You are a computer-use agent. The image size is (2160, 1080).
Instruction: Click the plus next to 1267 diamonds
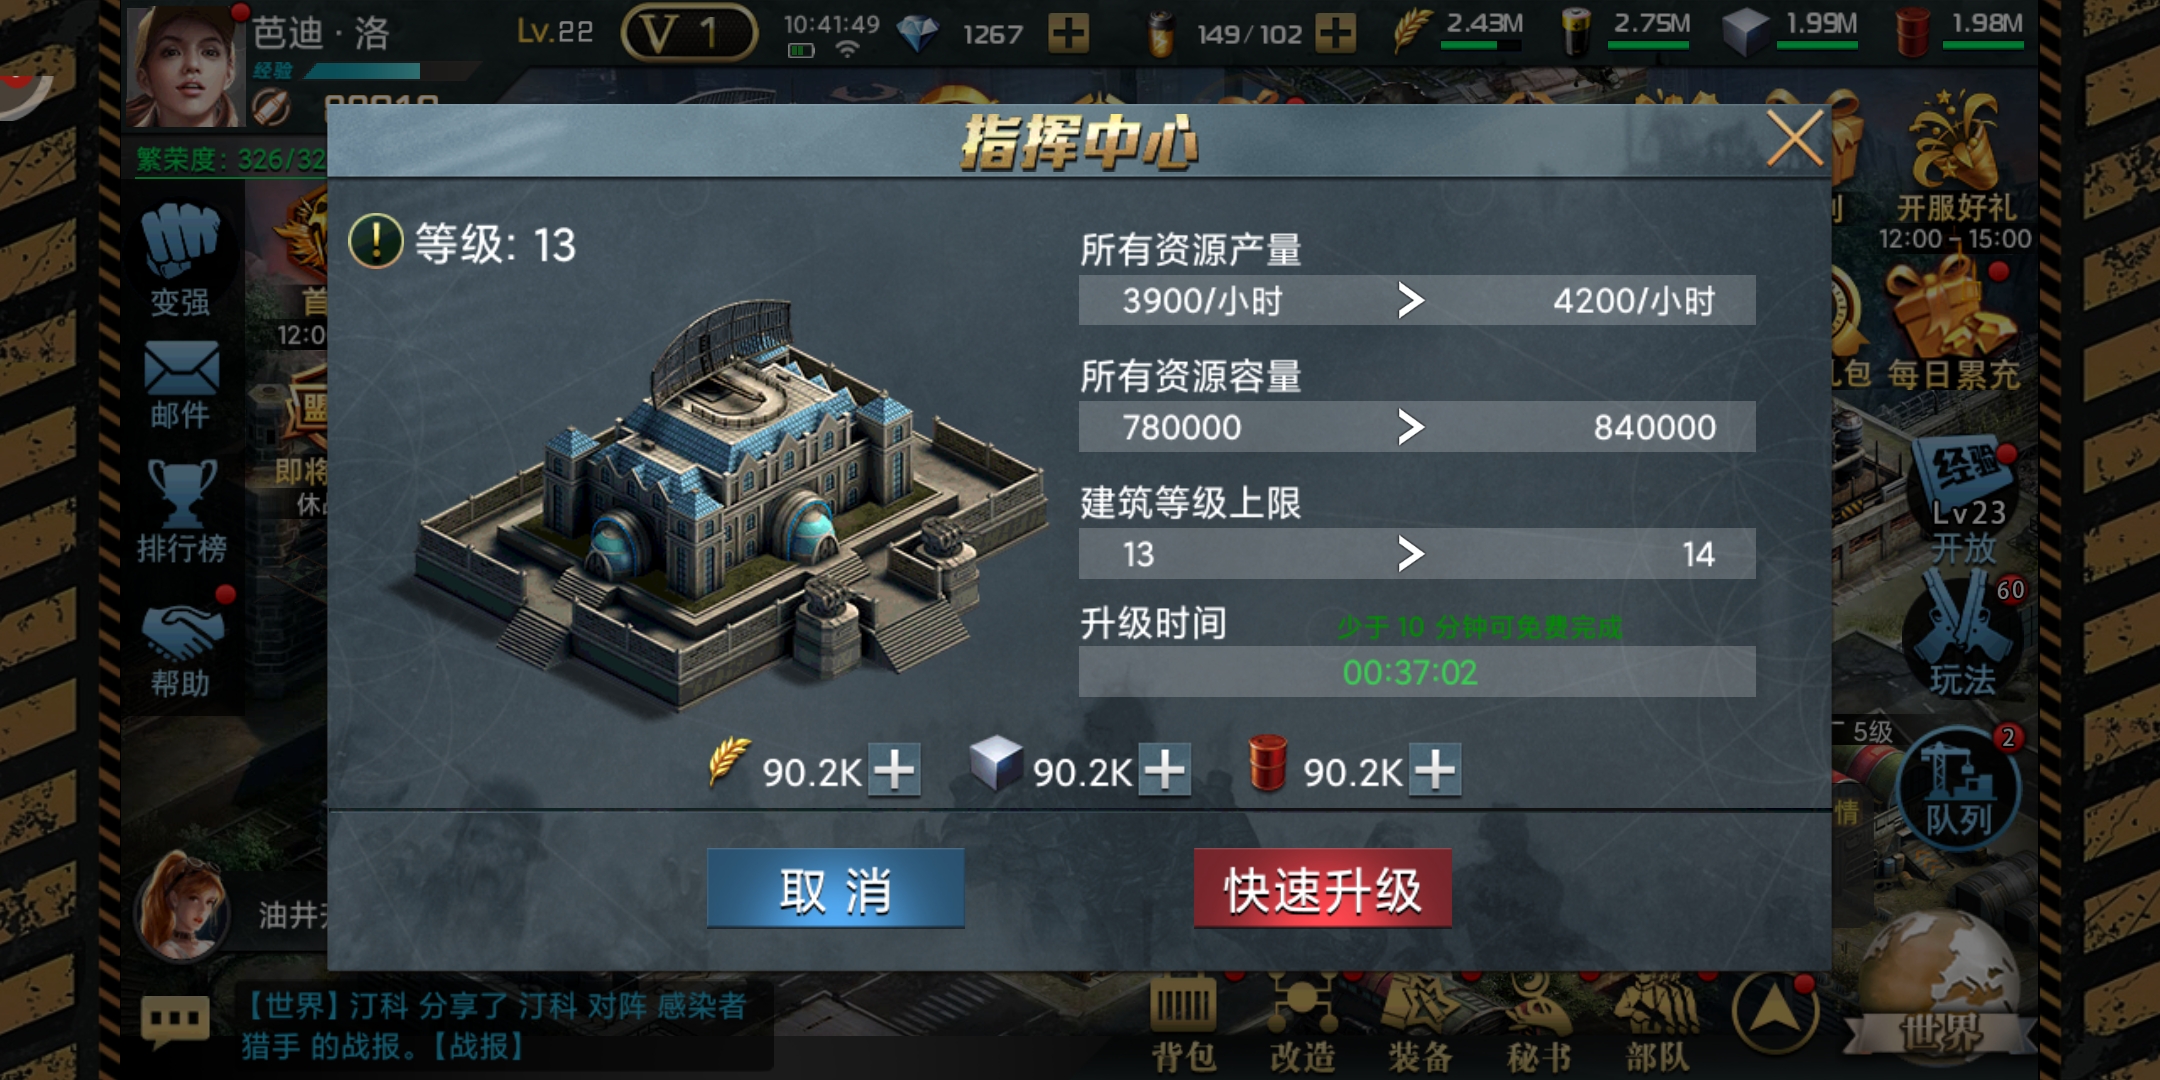(1068, 34)
